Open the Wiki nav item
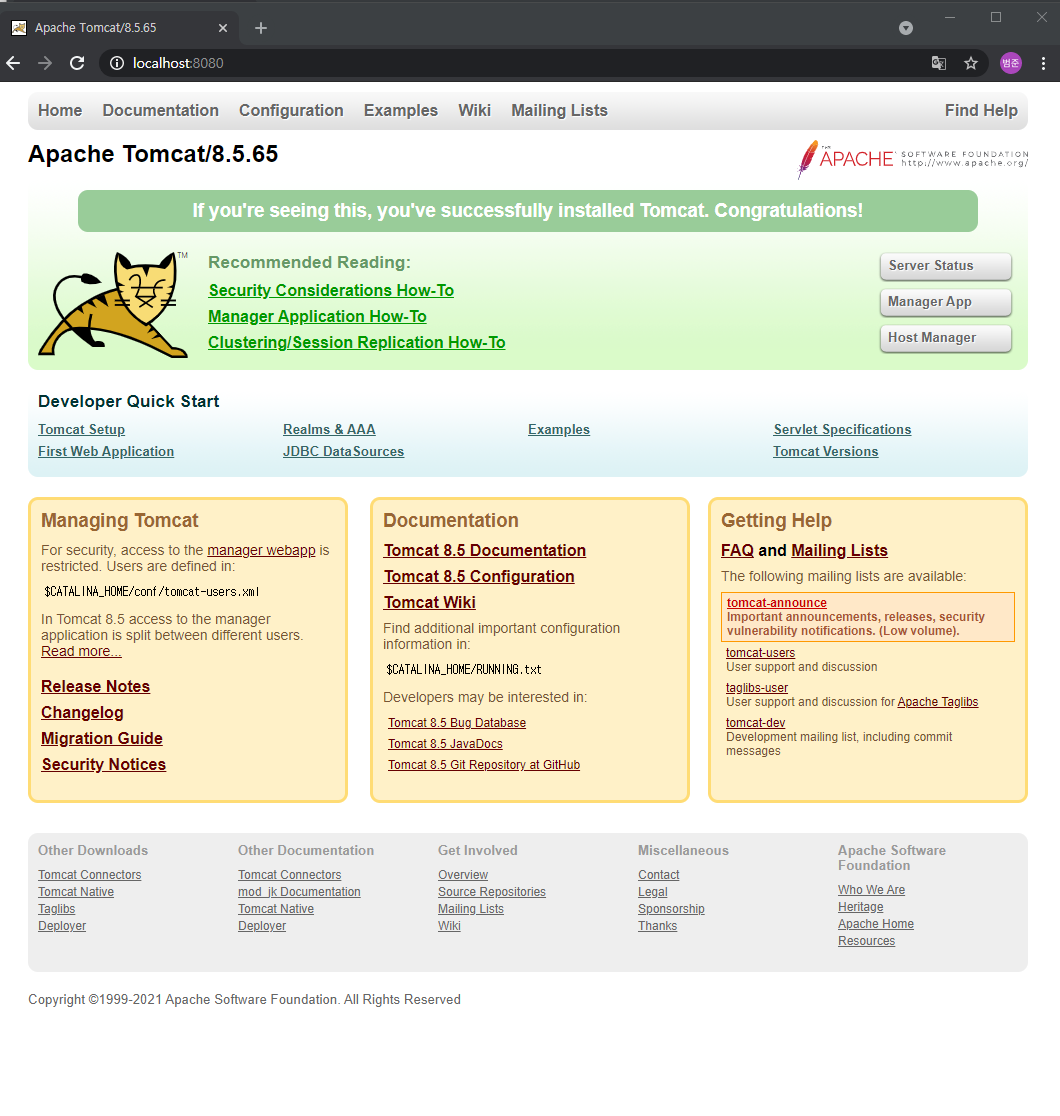Image resolution: width=1060 pixels, height=1116 pixels. pos(474,110)
